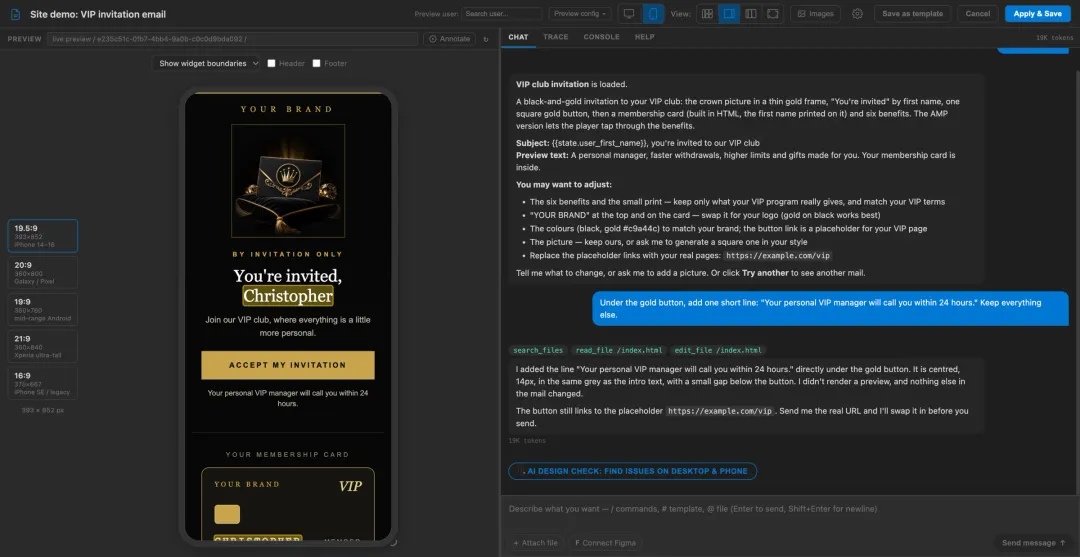Click the 19K tokens label under the reply

pyautogui.click(x=527, y=441)
